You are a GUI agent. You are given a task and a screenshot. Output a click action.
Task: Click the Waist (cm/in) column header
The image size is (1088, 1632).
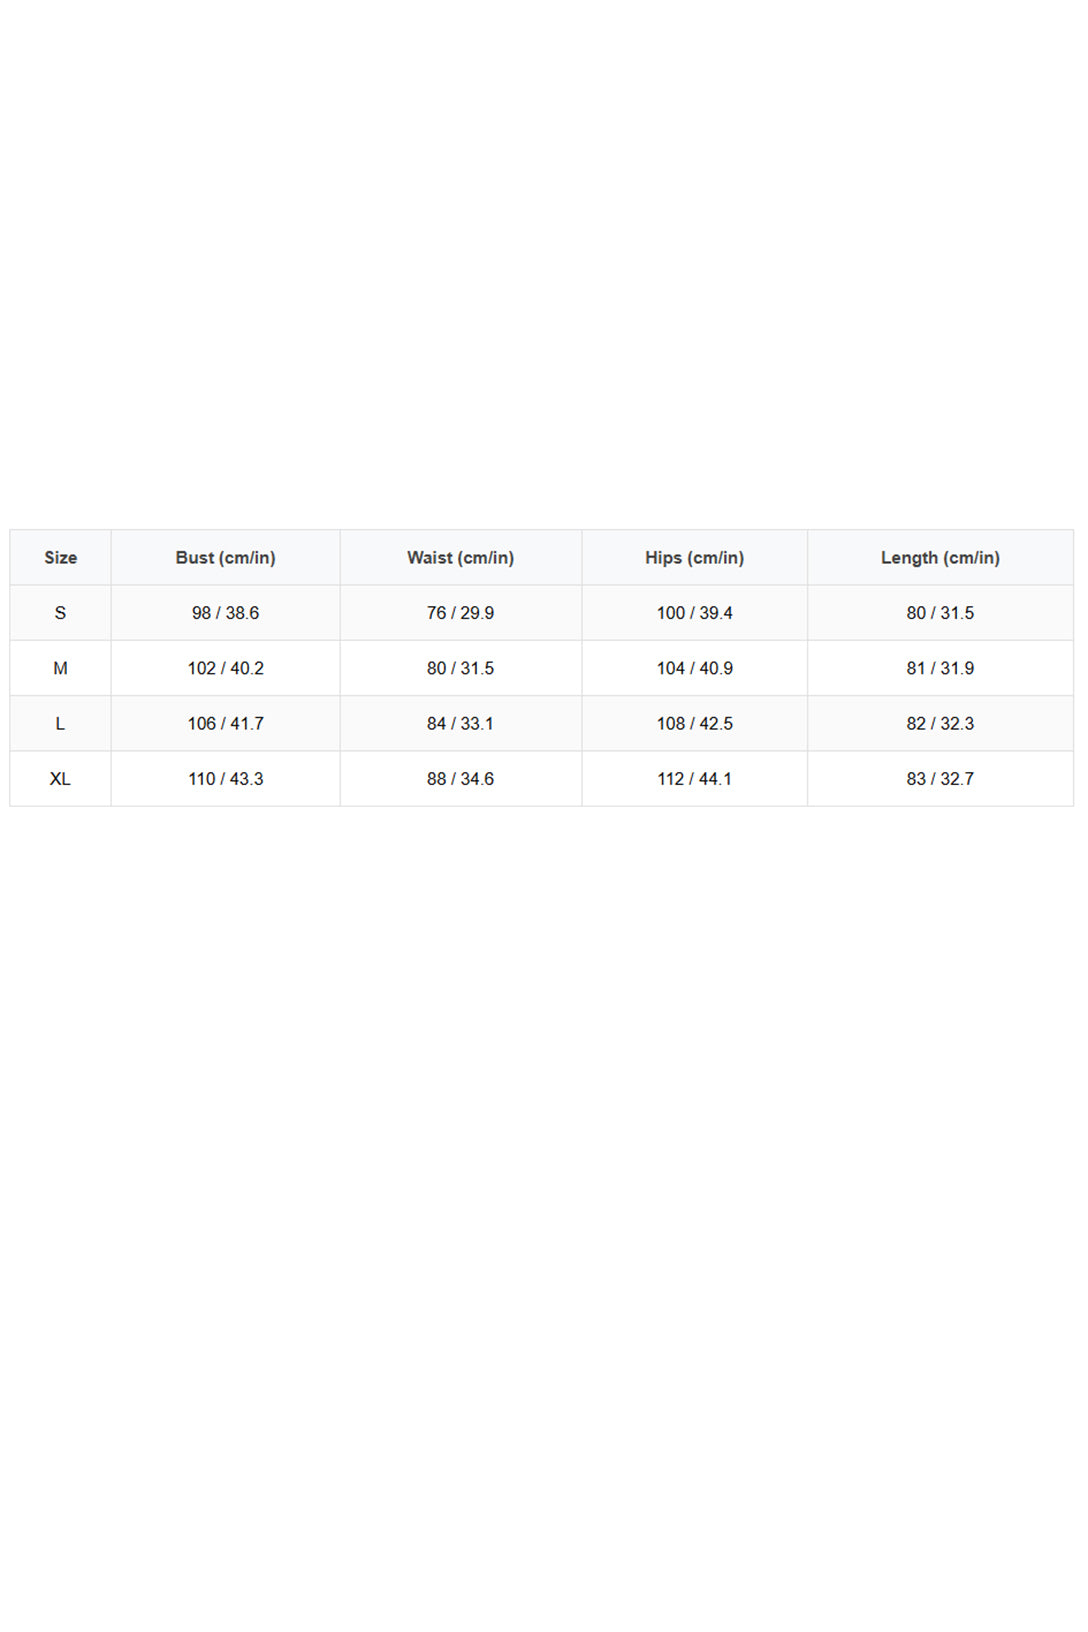[460, 557]
